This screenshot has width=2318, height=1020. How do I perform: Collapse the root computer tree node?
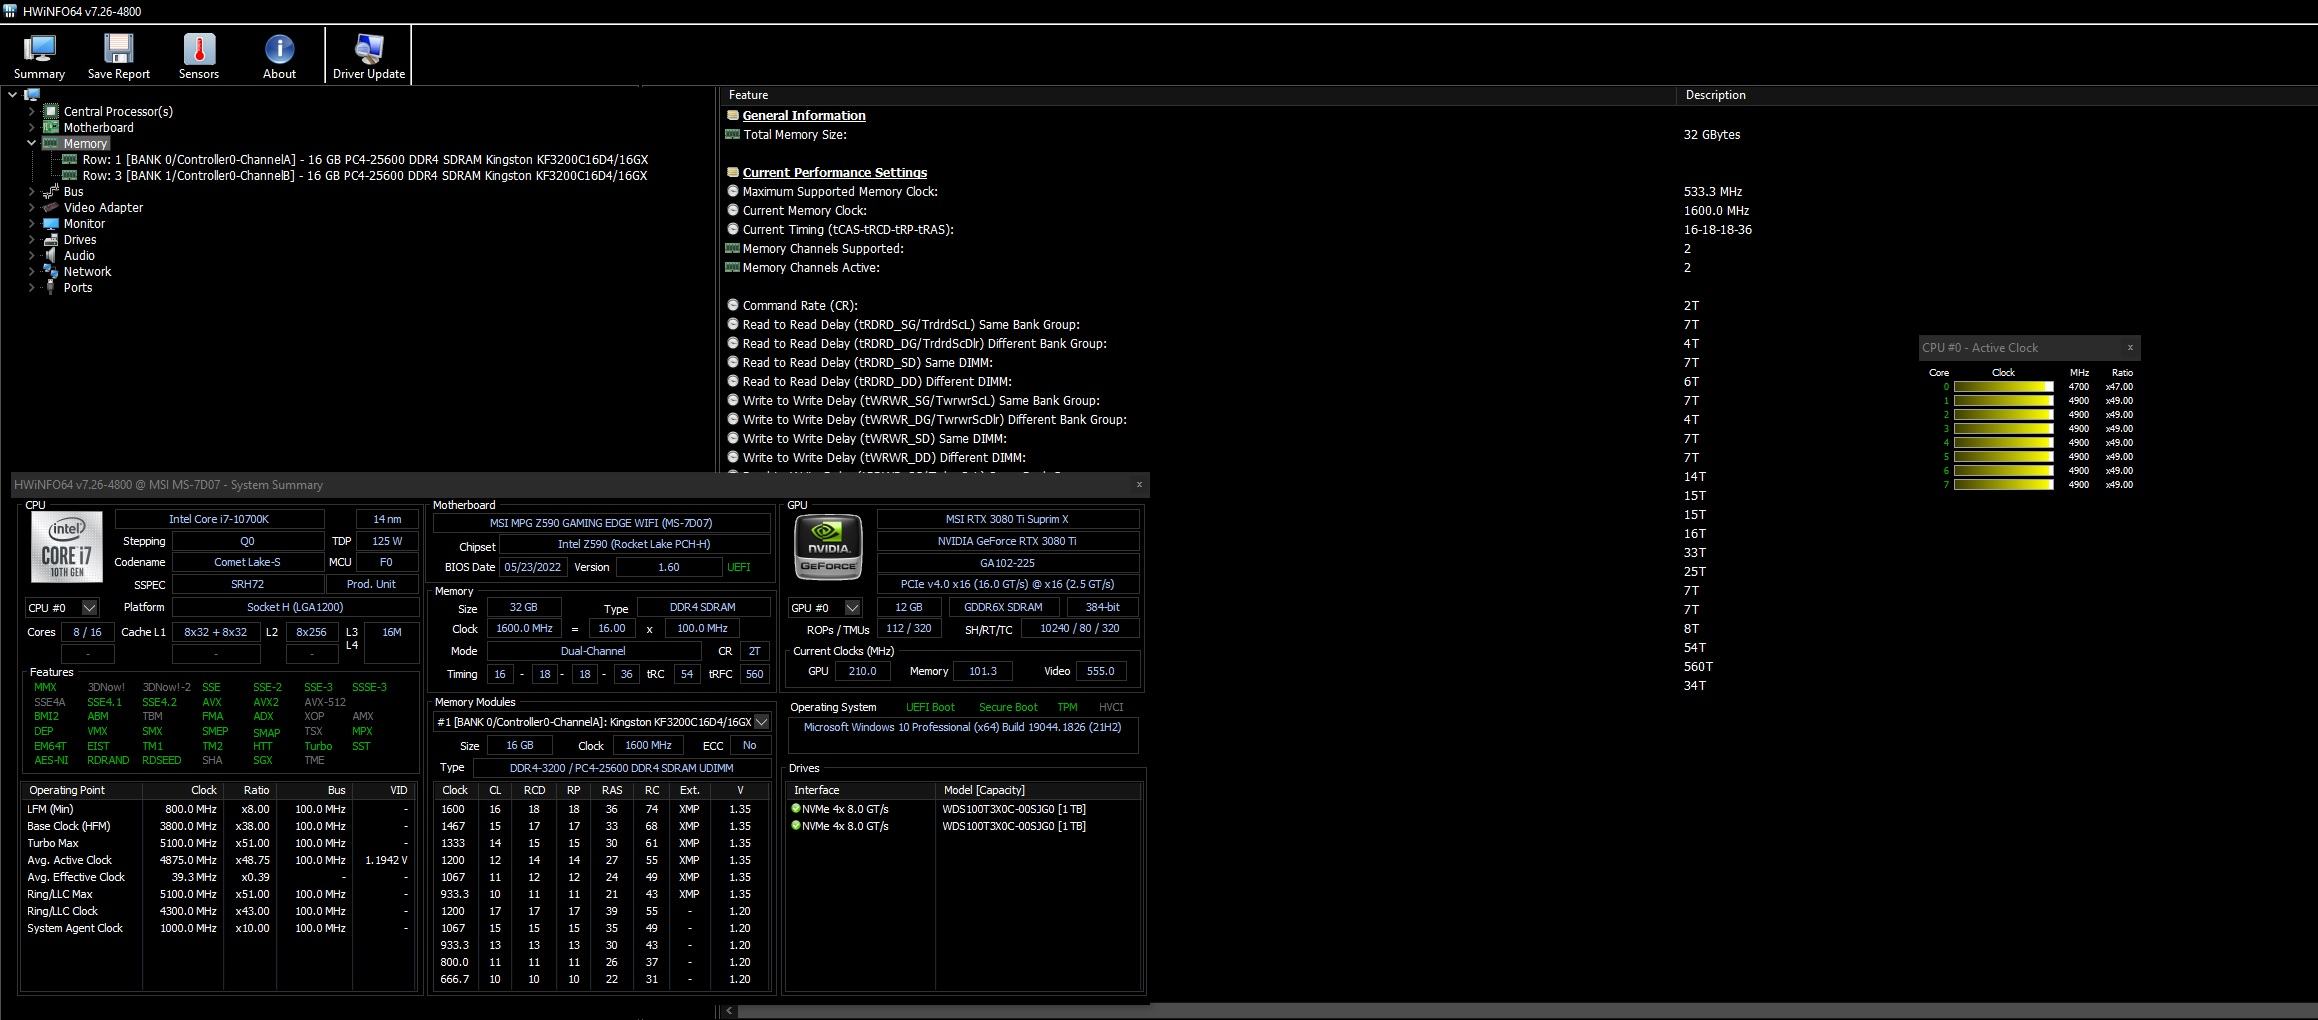click(x=12, y=95)
